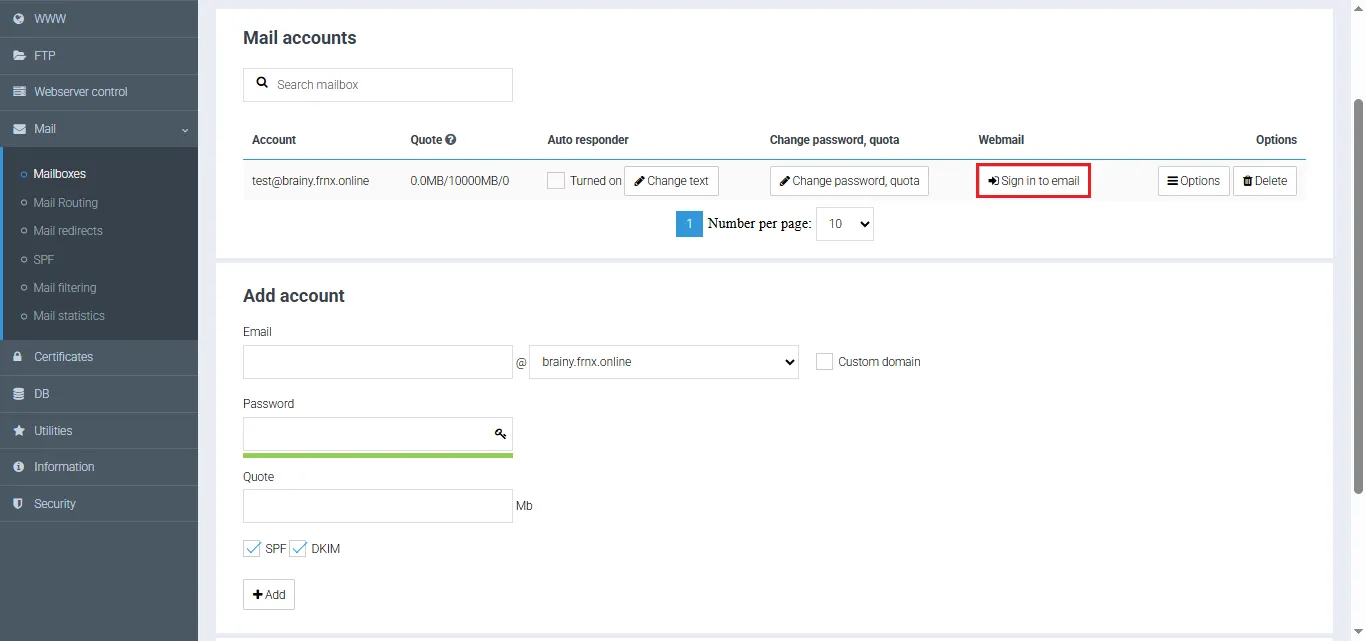Click the globe icon beside WWW
Screen dimensions: 1366x641
pos(18,19)
